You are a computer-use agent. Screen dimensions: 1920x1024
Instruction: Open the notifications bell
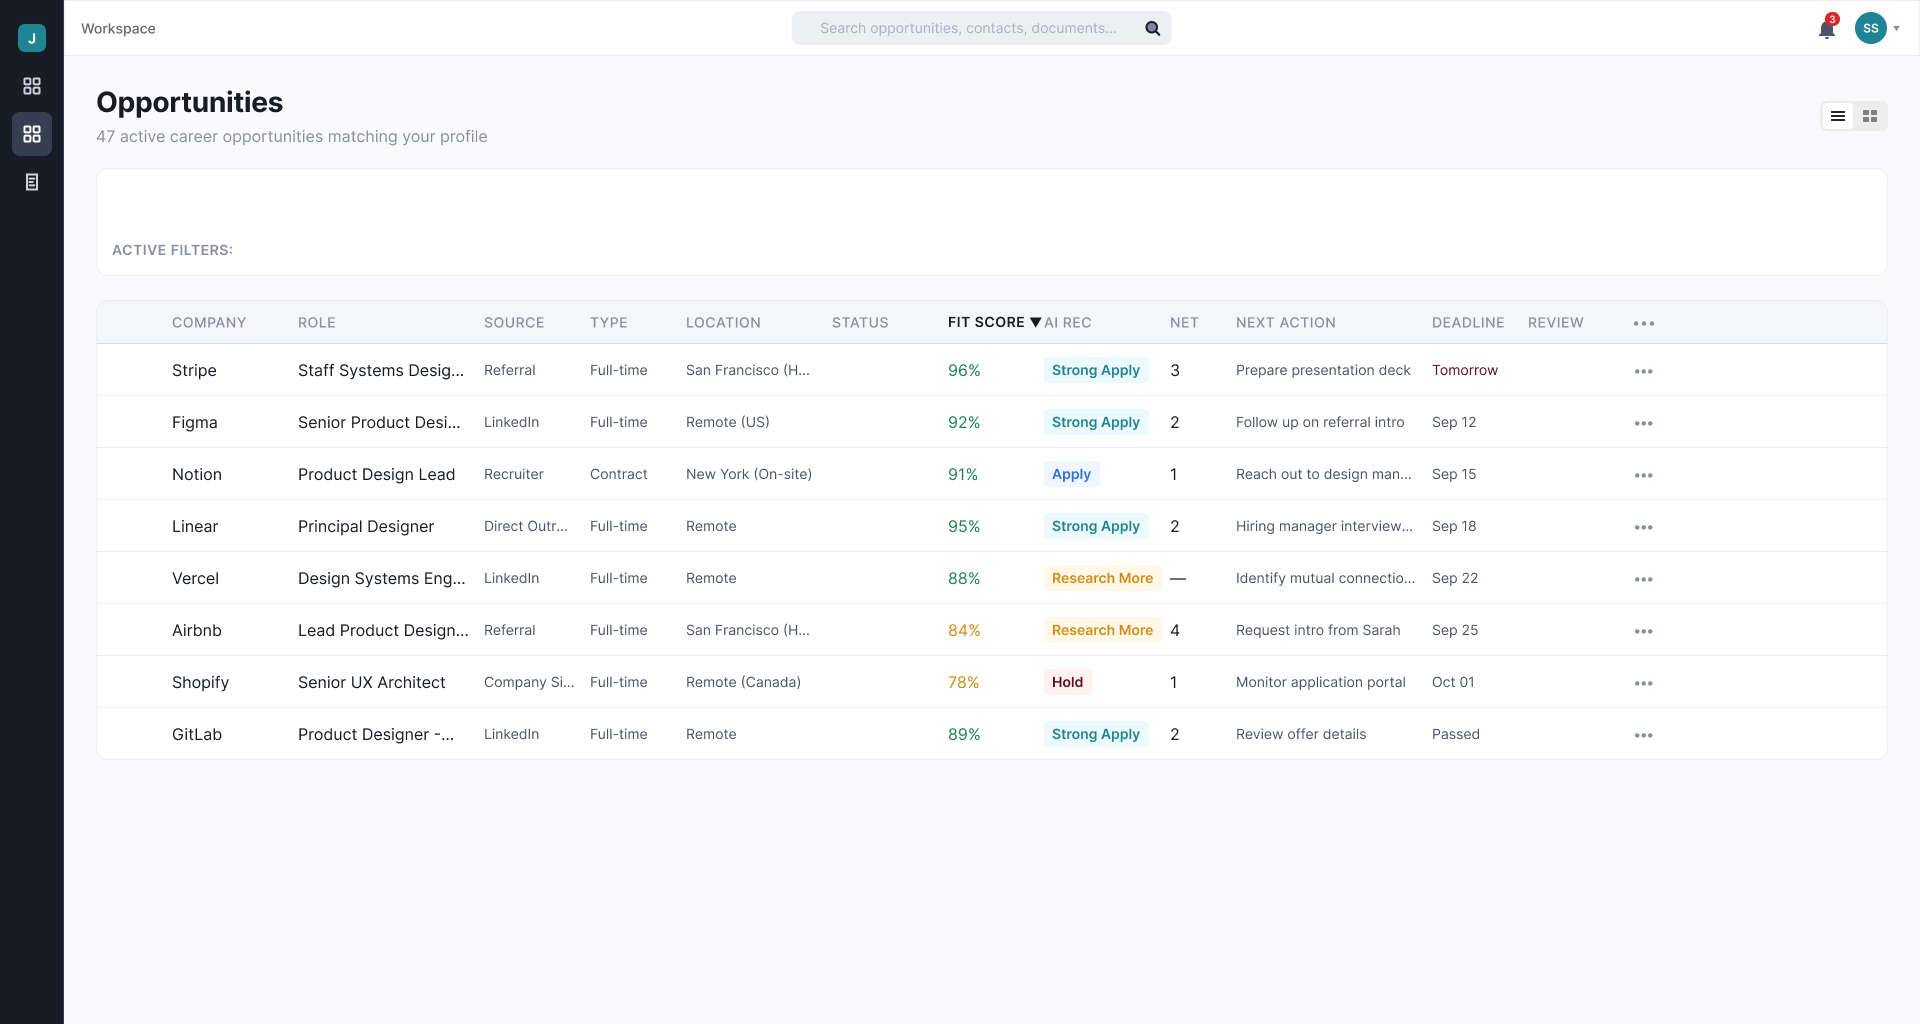click(x=1827, y=28)
